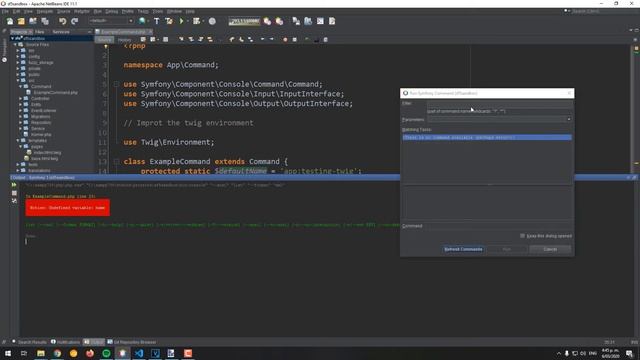
Task: Click the Refresh Commands button
Action: coord(463,249)
